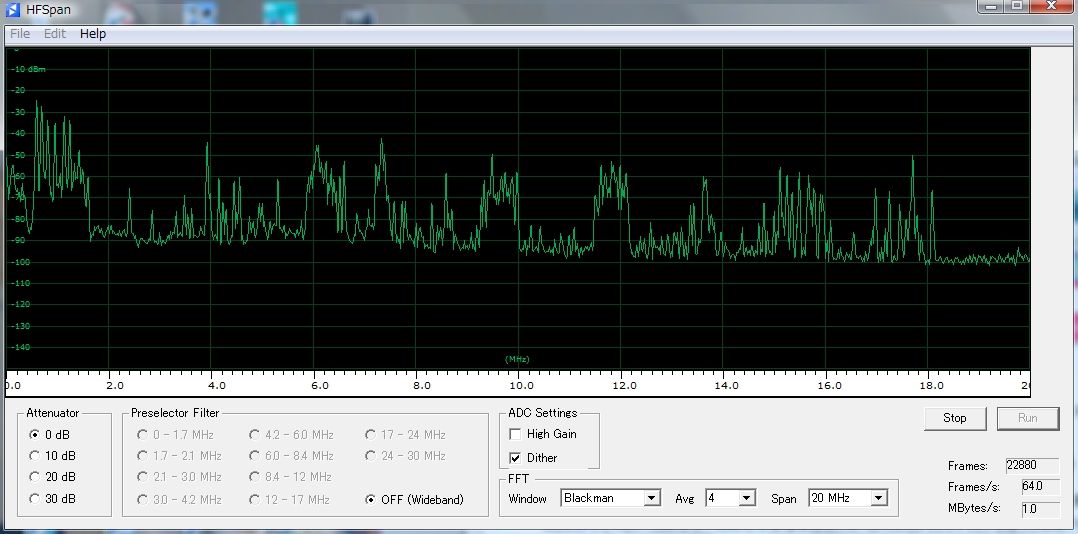Open the Edit menu
Screen dimensions: 1078x534
pos(55,33)
